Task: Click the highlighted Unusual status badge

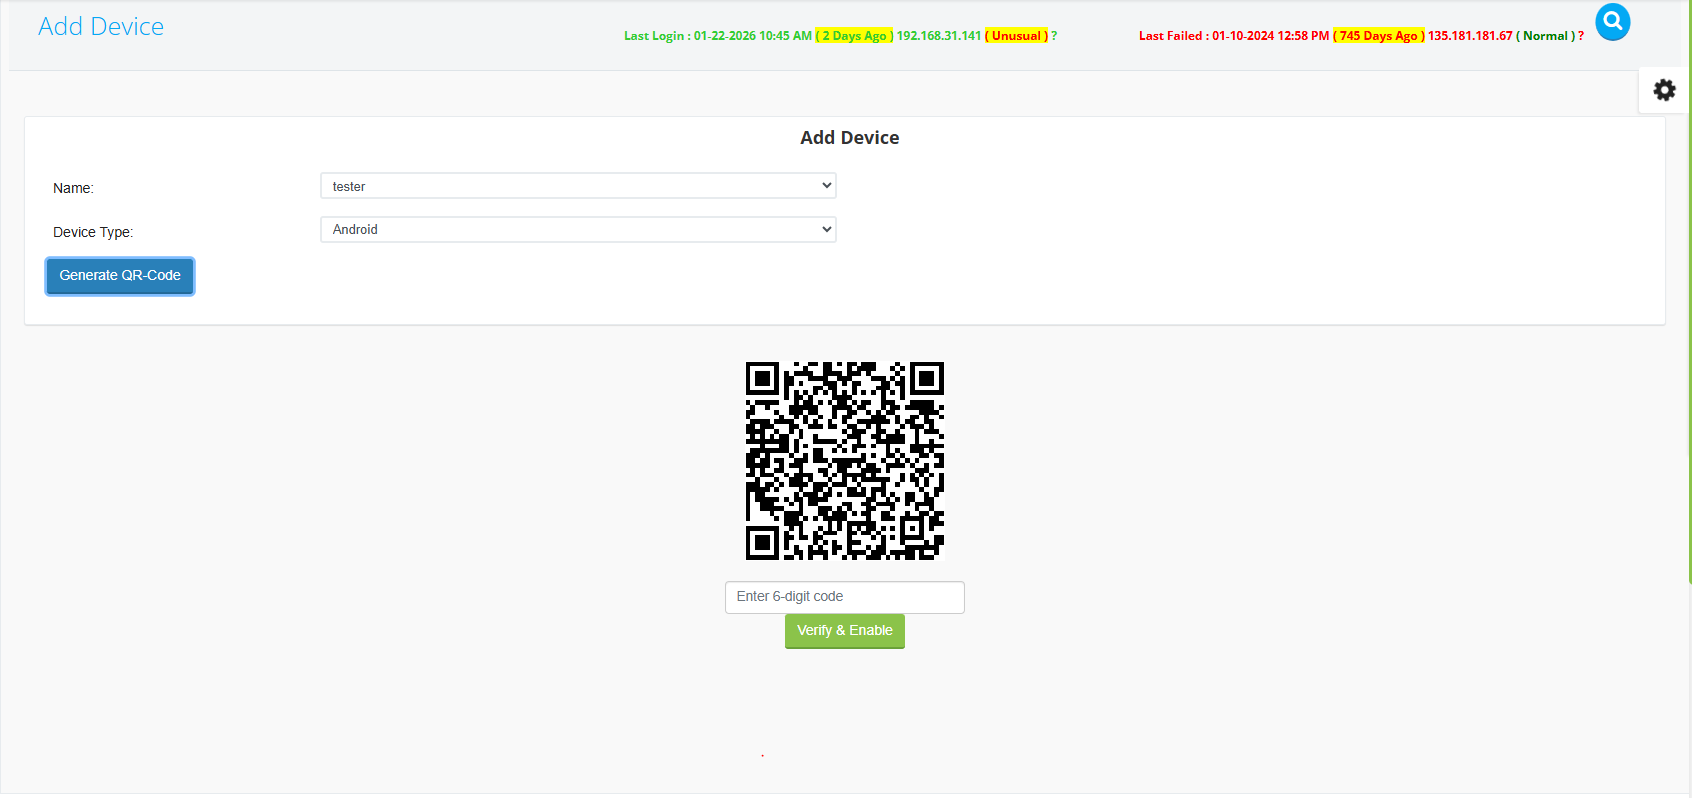Action: click(x=1016, y=36)
